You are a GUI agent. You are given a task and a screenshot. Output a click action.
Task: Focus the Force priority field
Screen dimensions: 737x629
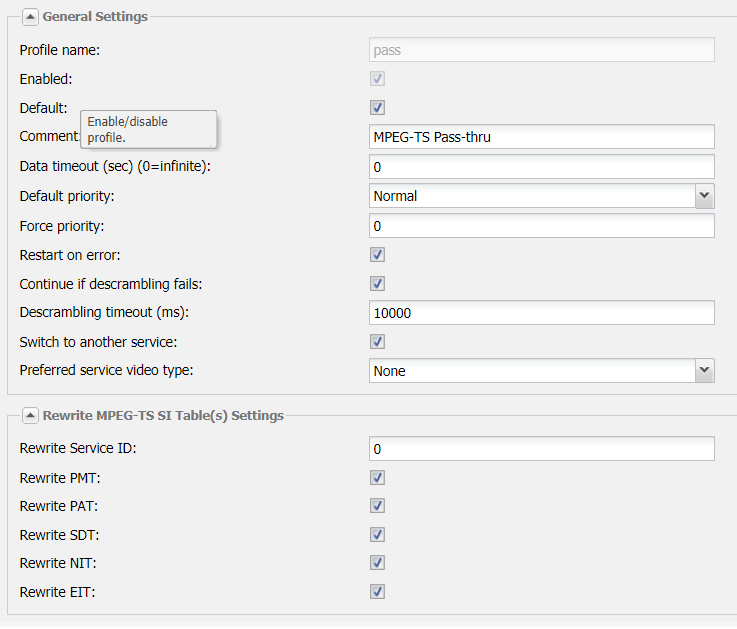pyautogui.click(x=541, y=226)
